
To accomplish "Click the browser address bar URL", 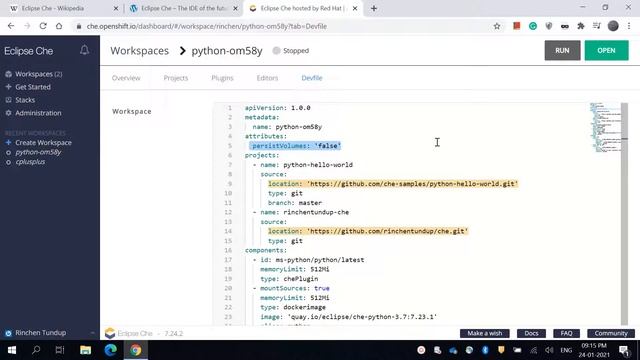I will 207,26.
